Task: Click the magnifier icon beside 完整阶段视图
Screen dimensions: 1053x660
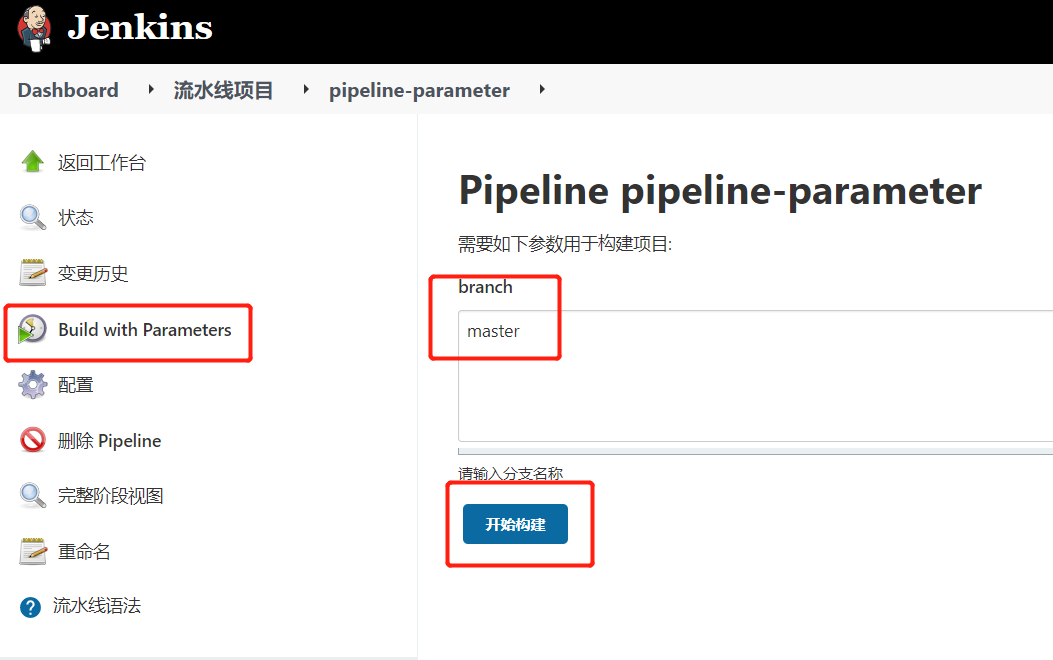Action: (x=32, y=496)
